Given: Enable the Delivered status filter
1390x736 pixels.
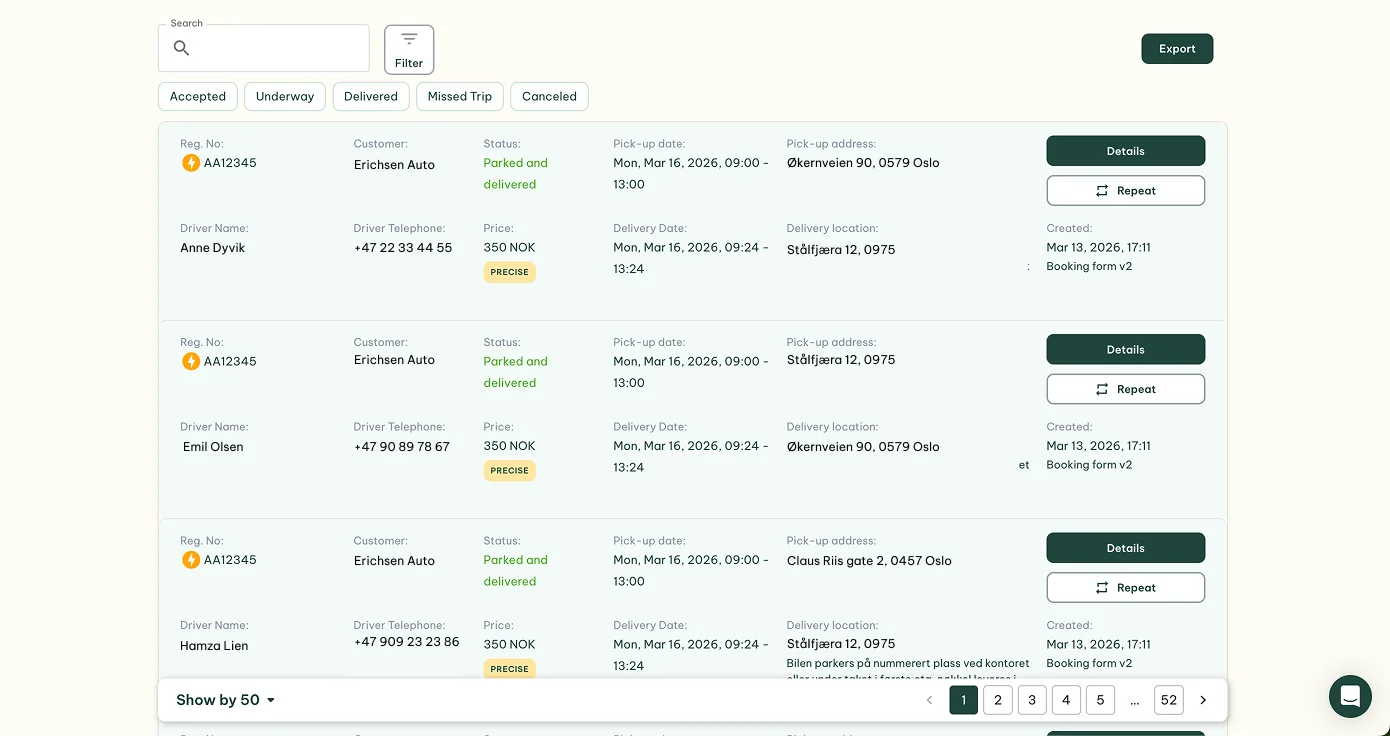Looking at the screenshot, I should click(x=371, y=96).
